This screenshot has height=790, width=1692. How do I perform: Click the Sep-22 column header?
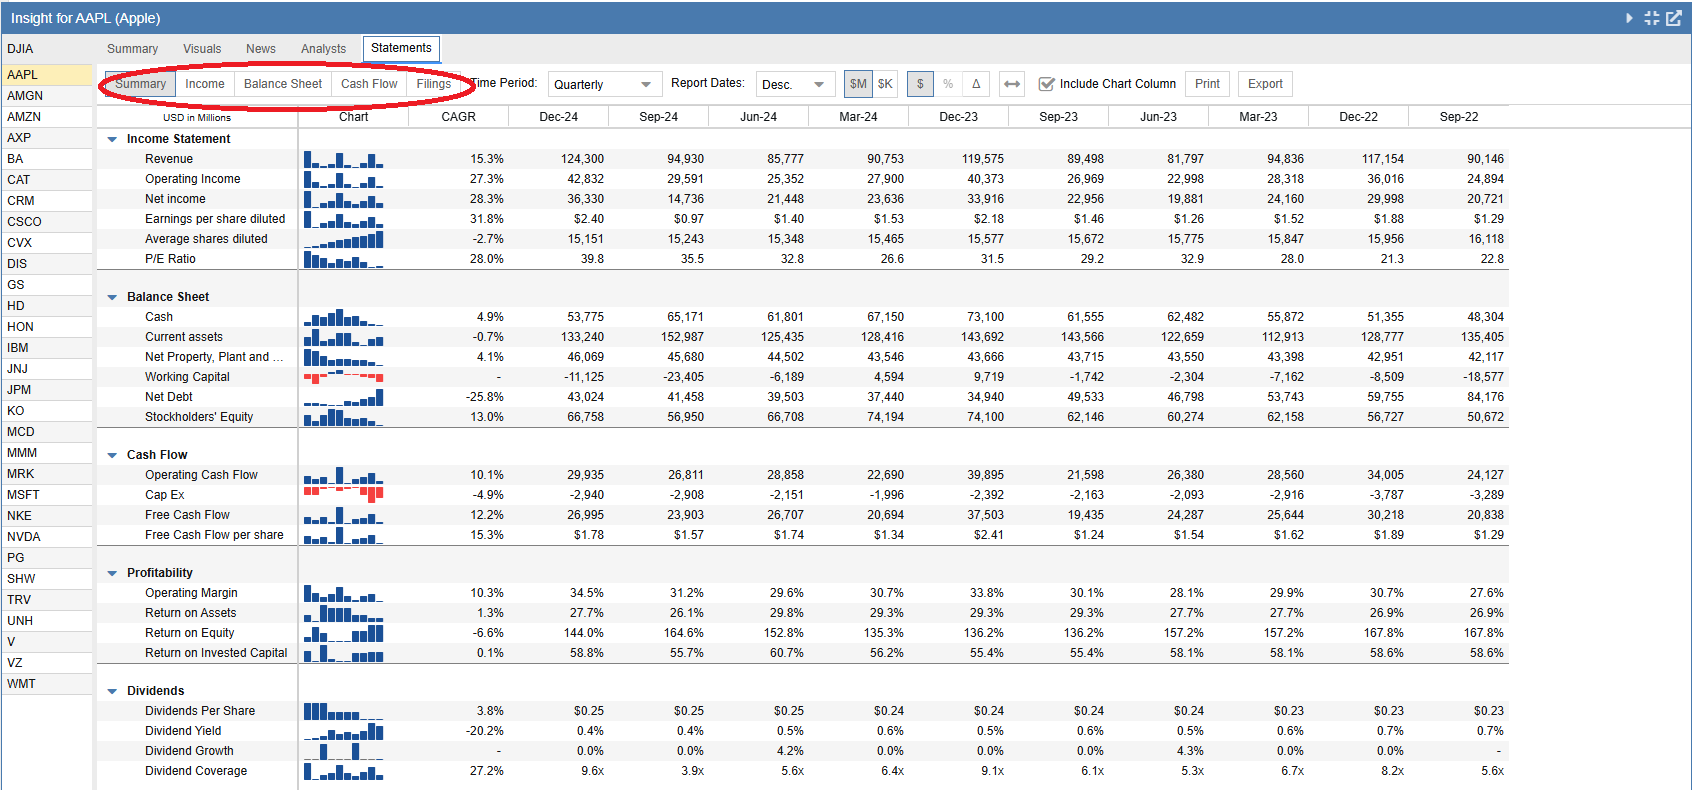pos(1458,117)
